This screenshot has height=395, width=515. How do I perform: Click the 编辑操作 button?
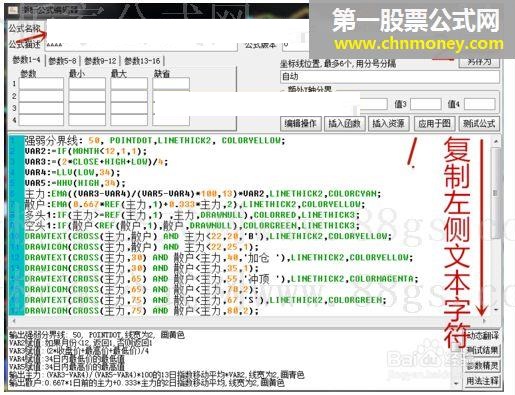[x=301, y=124]
